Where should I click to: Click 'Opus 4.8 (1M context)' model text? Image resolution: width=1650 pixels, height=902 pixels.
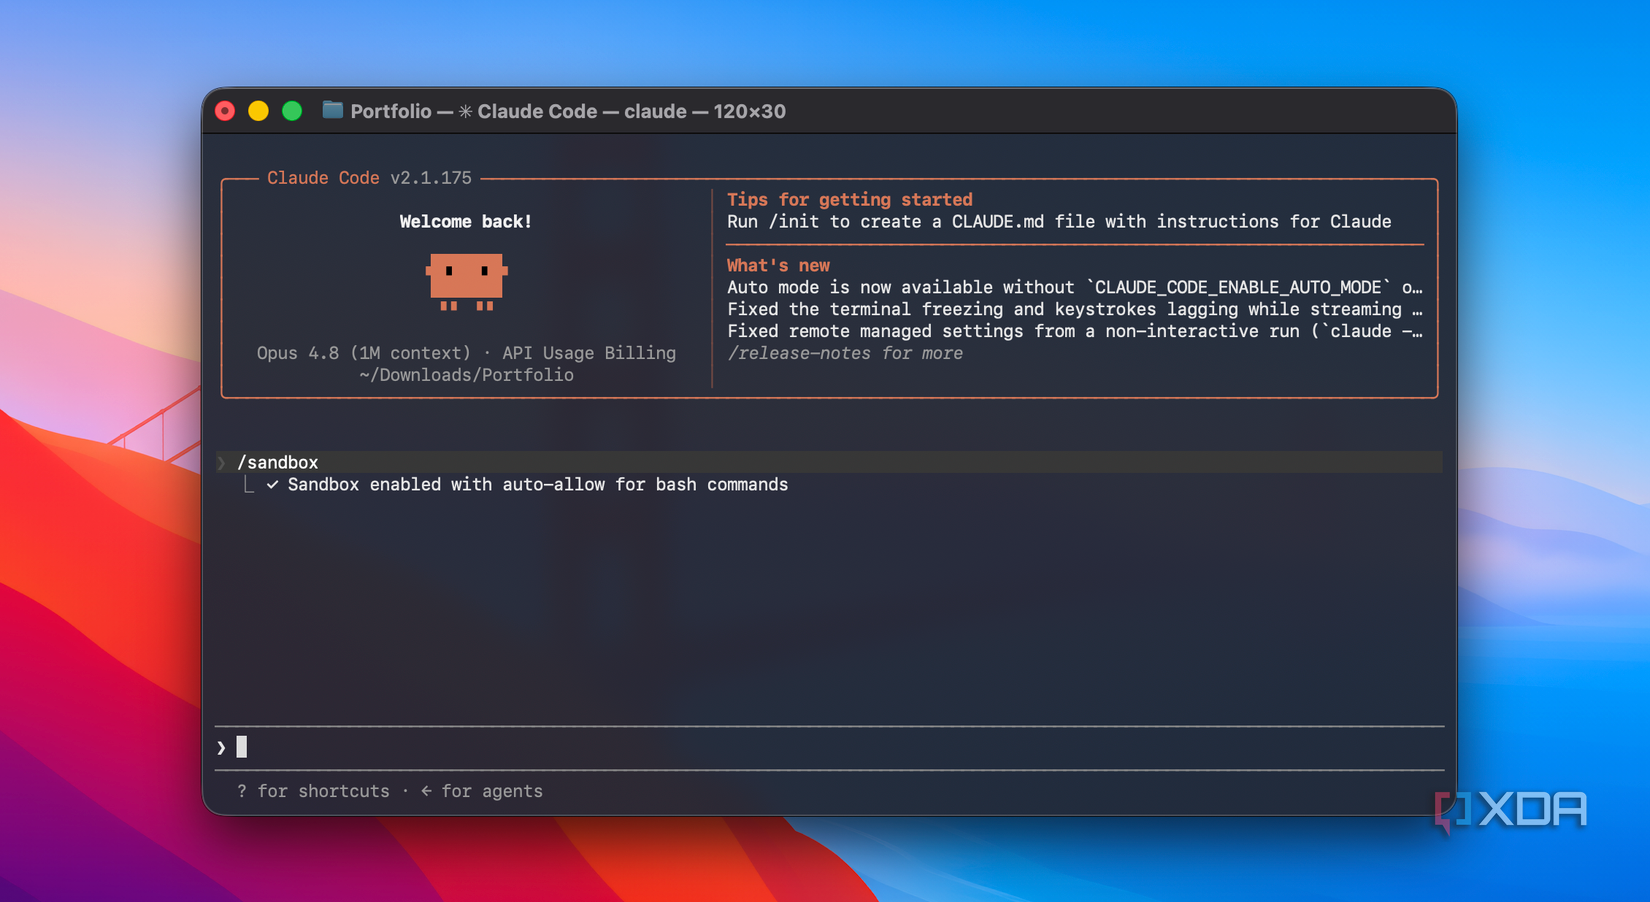click(363, 353)
